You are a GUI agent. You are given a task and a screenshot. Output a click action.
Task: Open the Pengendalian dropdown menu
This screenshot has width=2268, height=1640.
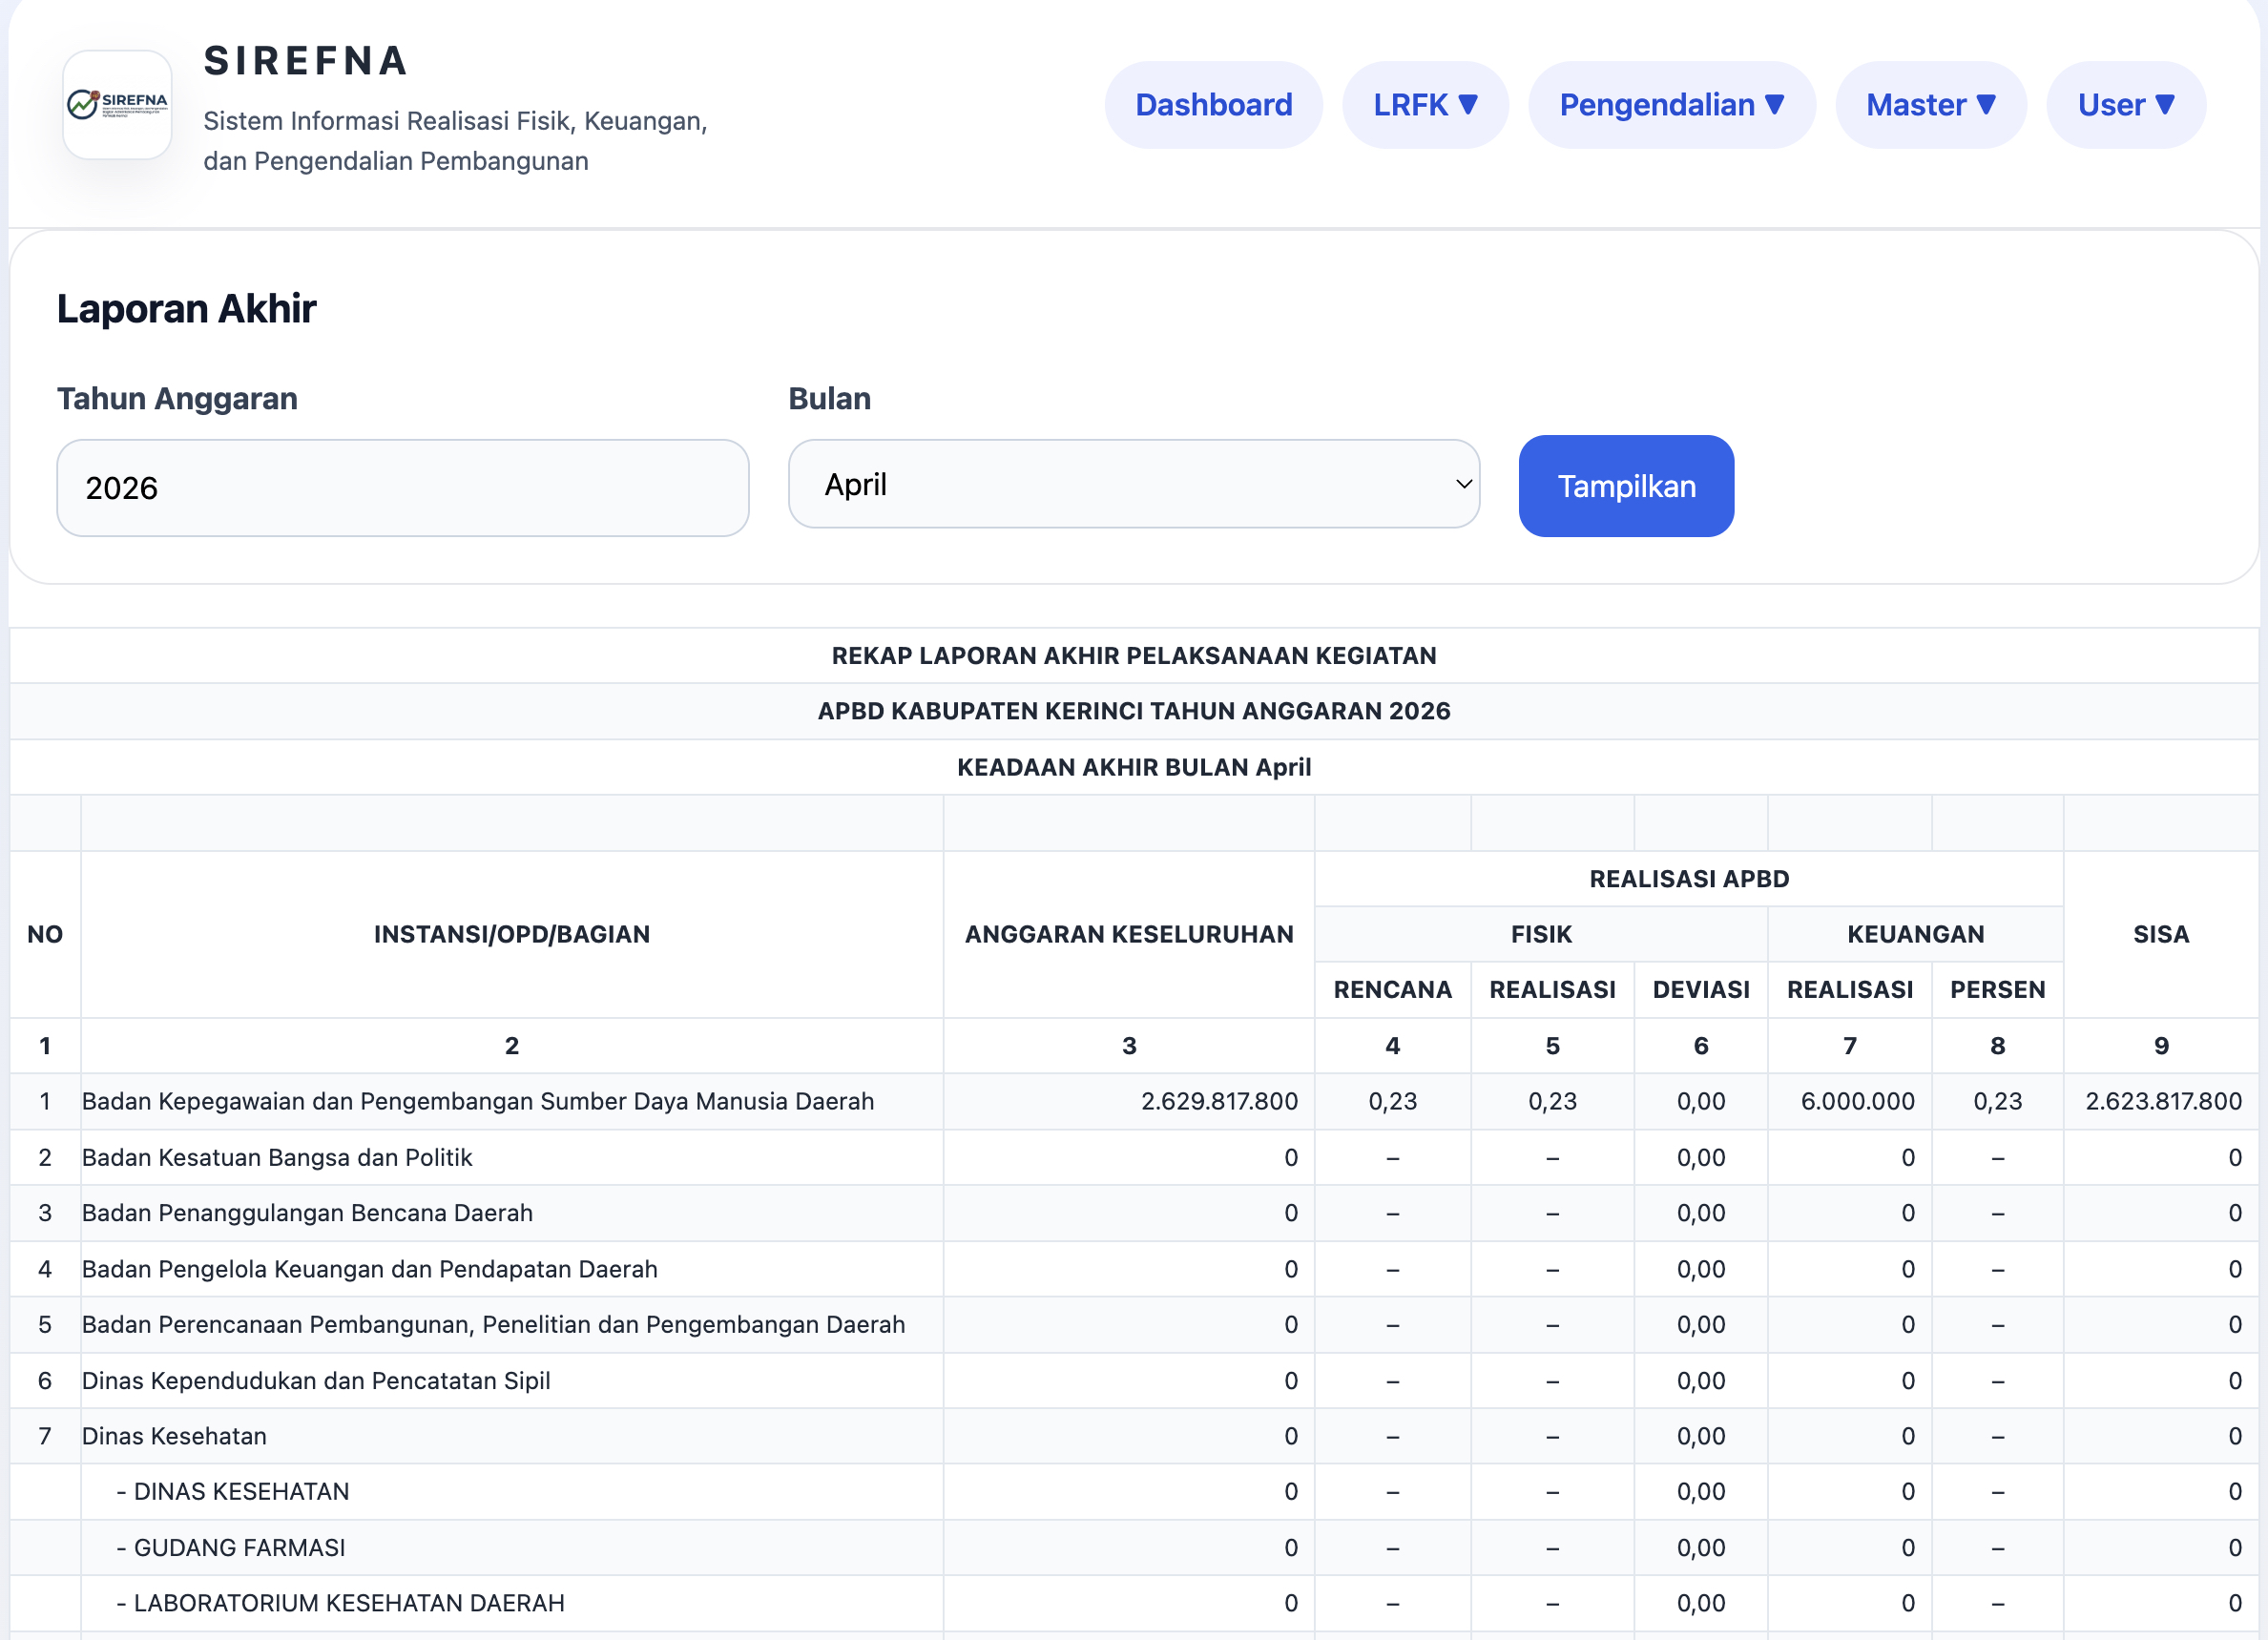1671,105
